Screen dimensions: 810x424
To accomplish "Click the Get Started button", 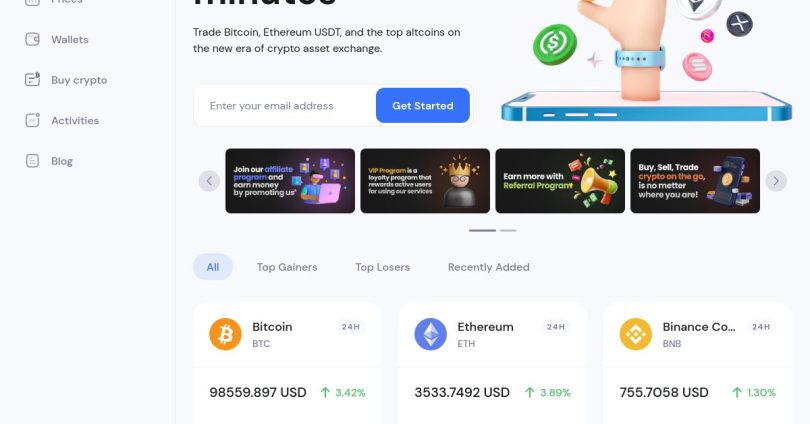I will tap(423, 105).
